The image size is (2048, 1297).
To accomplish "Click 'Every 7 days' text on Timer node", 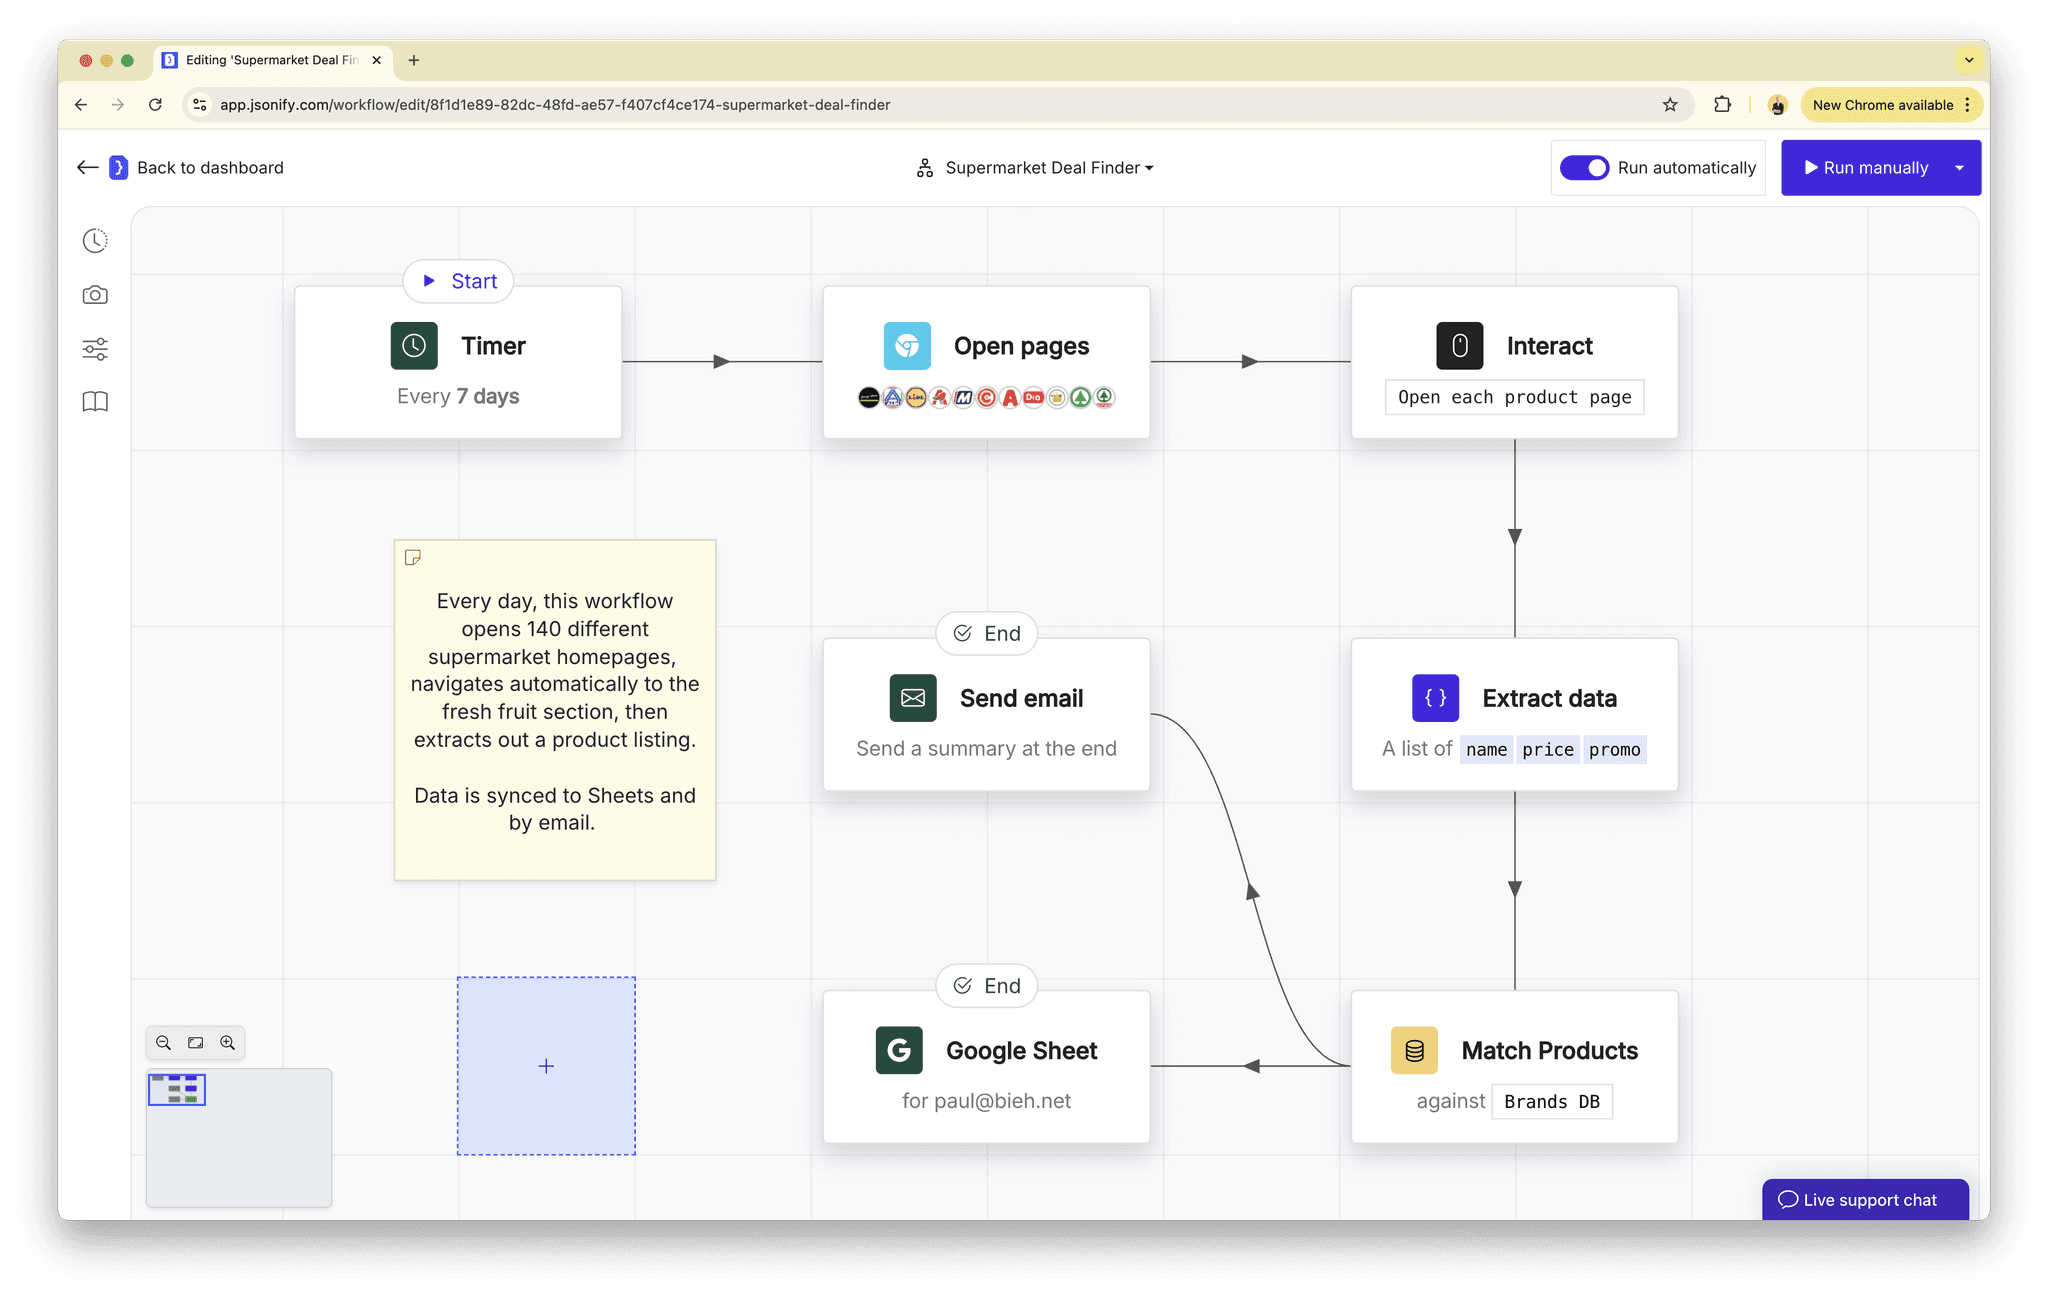I will point(458,396).
